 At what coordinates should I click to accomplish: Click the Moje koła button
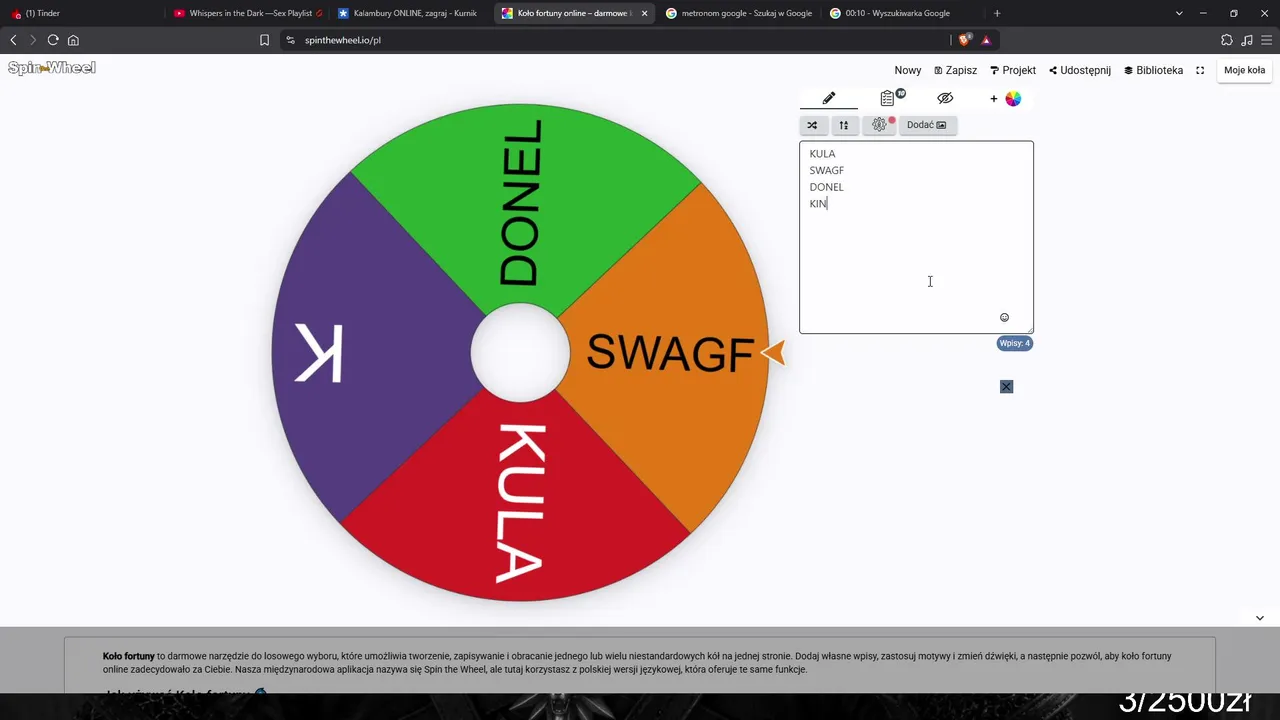click(1244, 70)
